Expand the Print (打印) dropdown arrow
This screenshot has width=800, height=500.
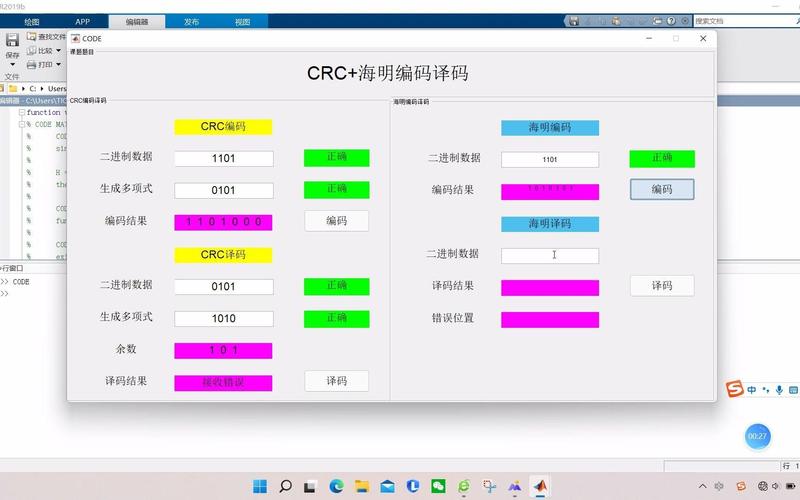[58, 65]
